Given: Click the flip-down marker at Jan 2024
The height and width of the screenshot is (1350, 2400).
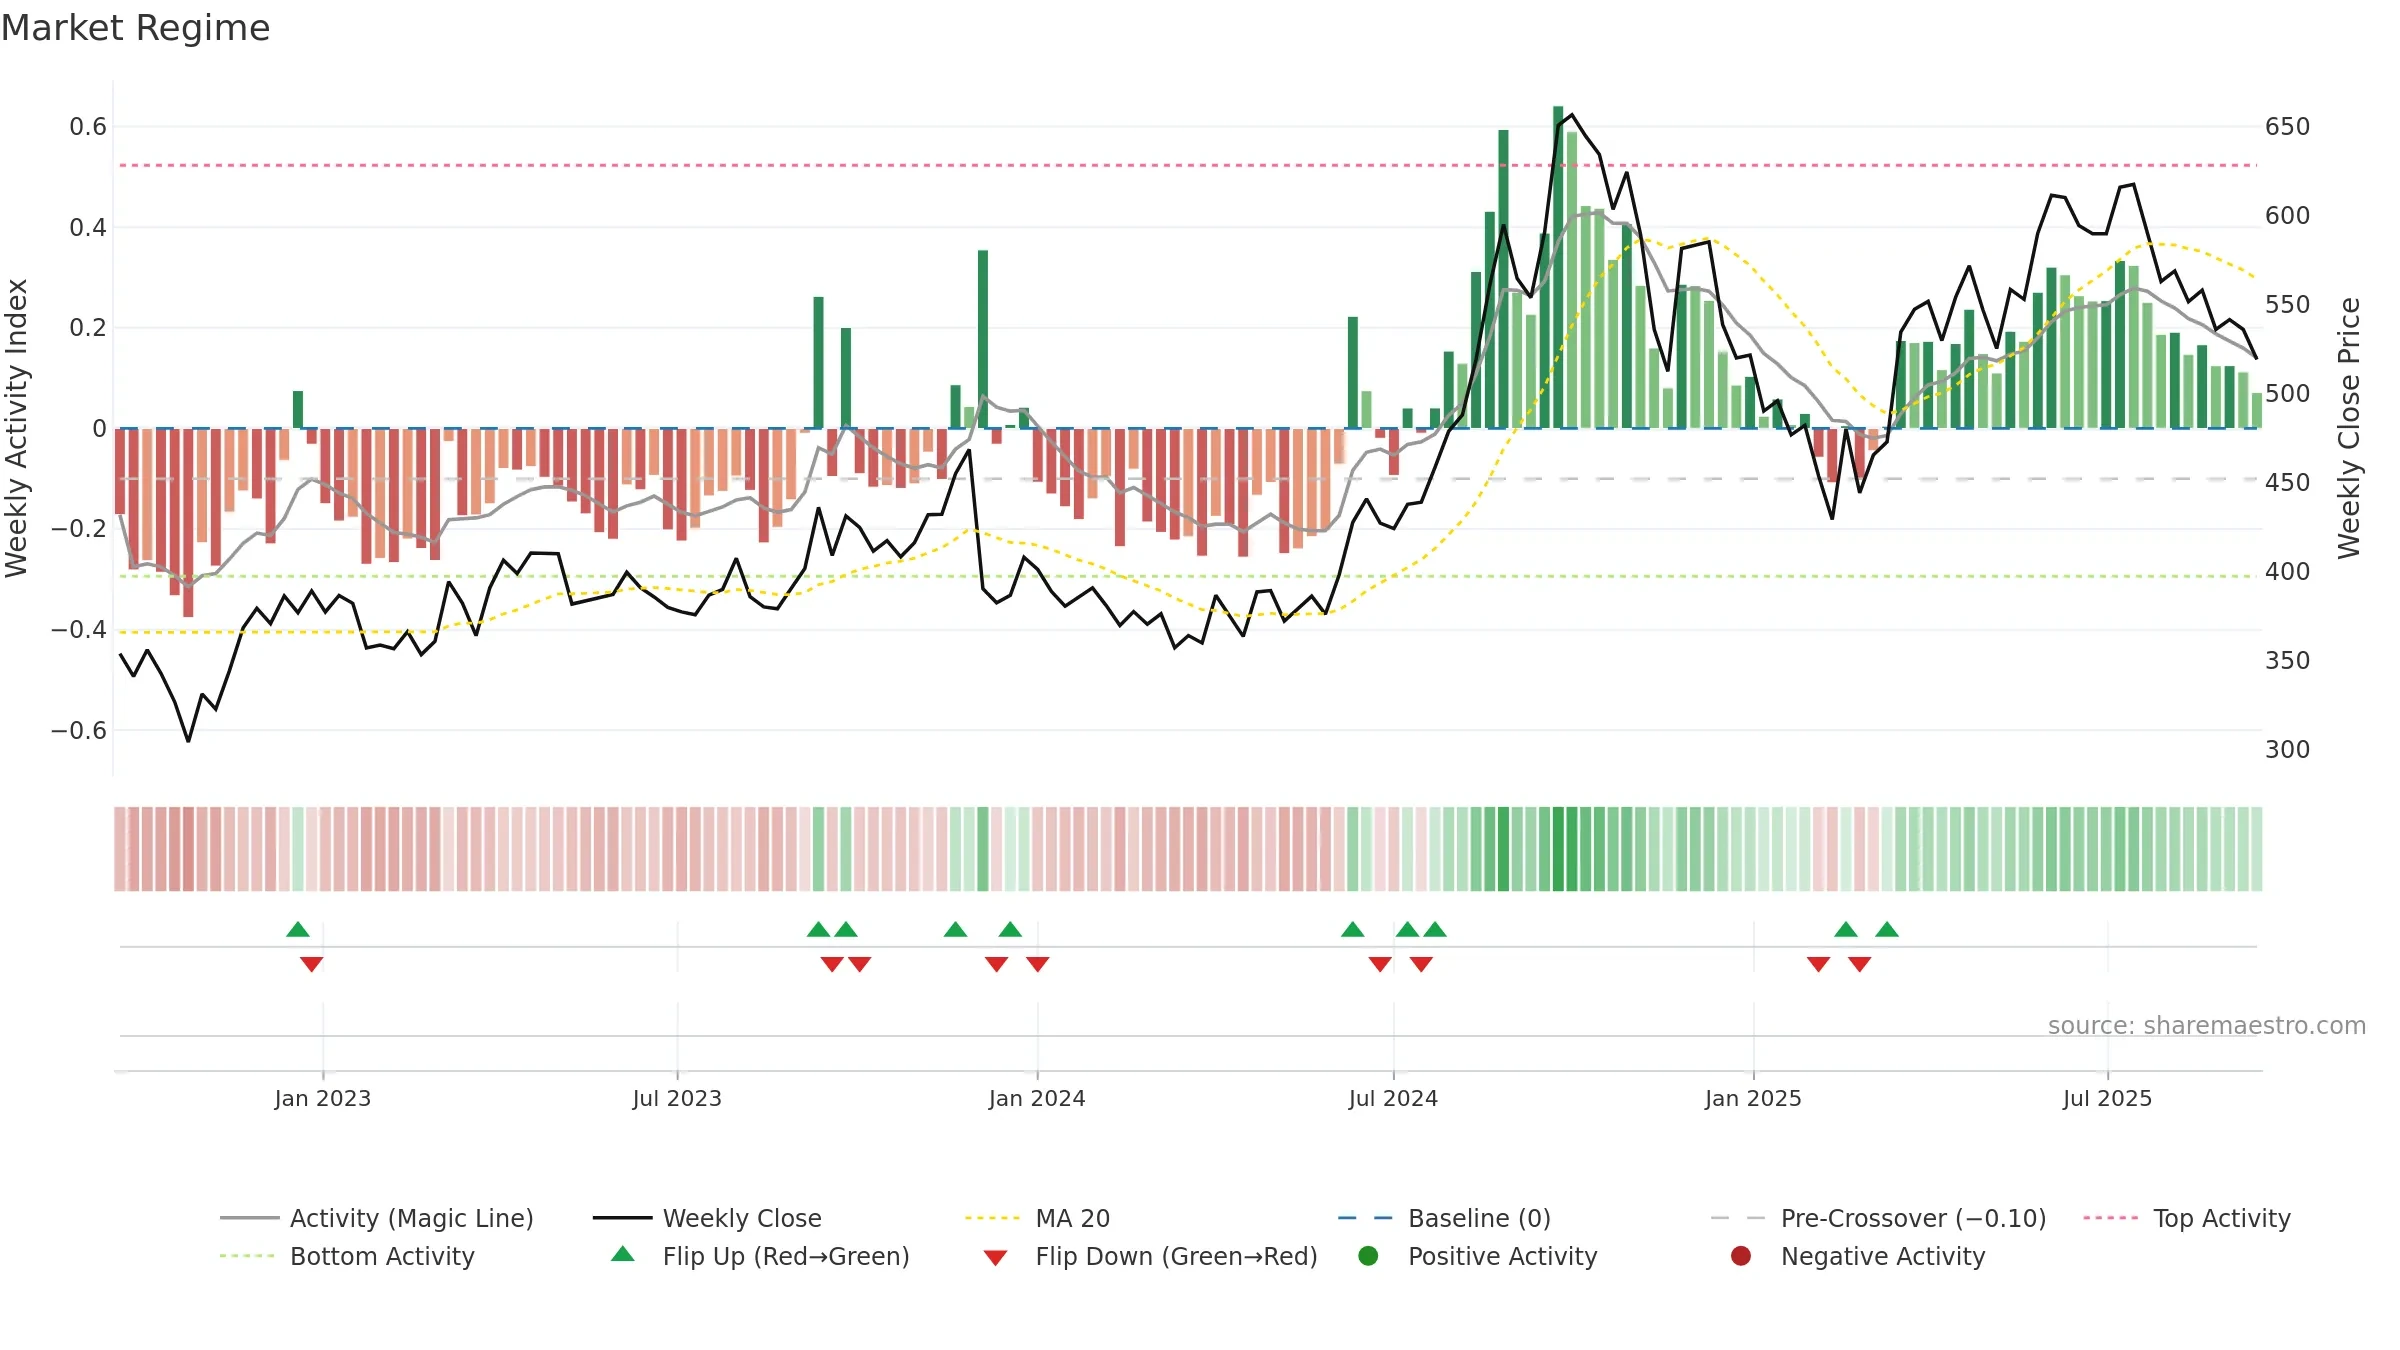Looking at the screenshot, I should coord(1038,964).
